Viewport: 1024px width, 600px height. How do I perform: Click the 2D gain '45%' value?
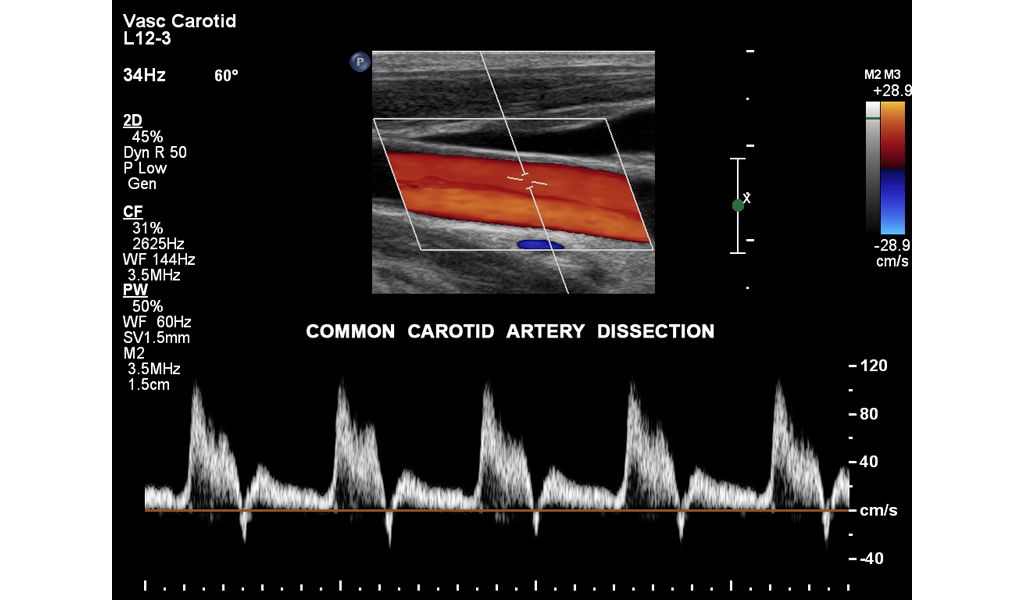pos(147,137)
